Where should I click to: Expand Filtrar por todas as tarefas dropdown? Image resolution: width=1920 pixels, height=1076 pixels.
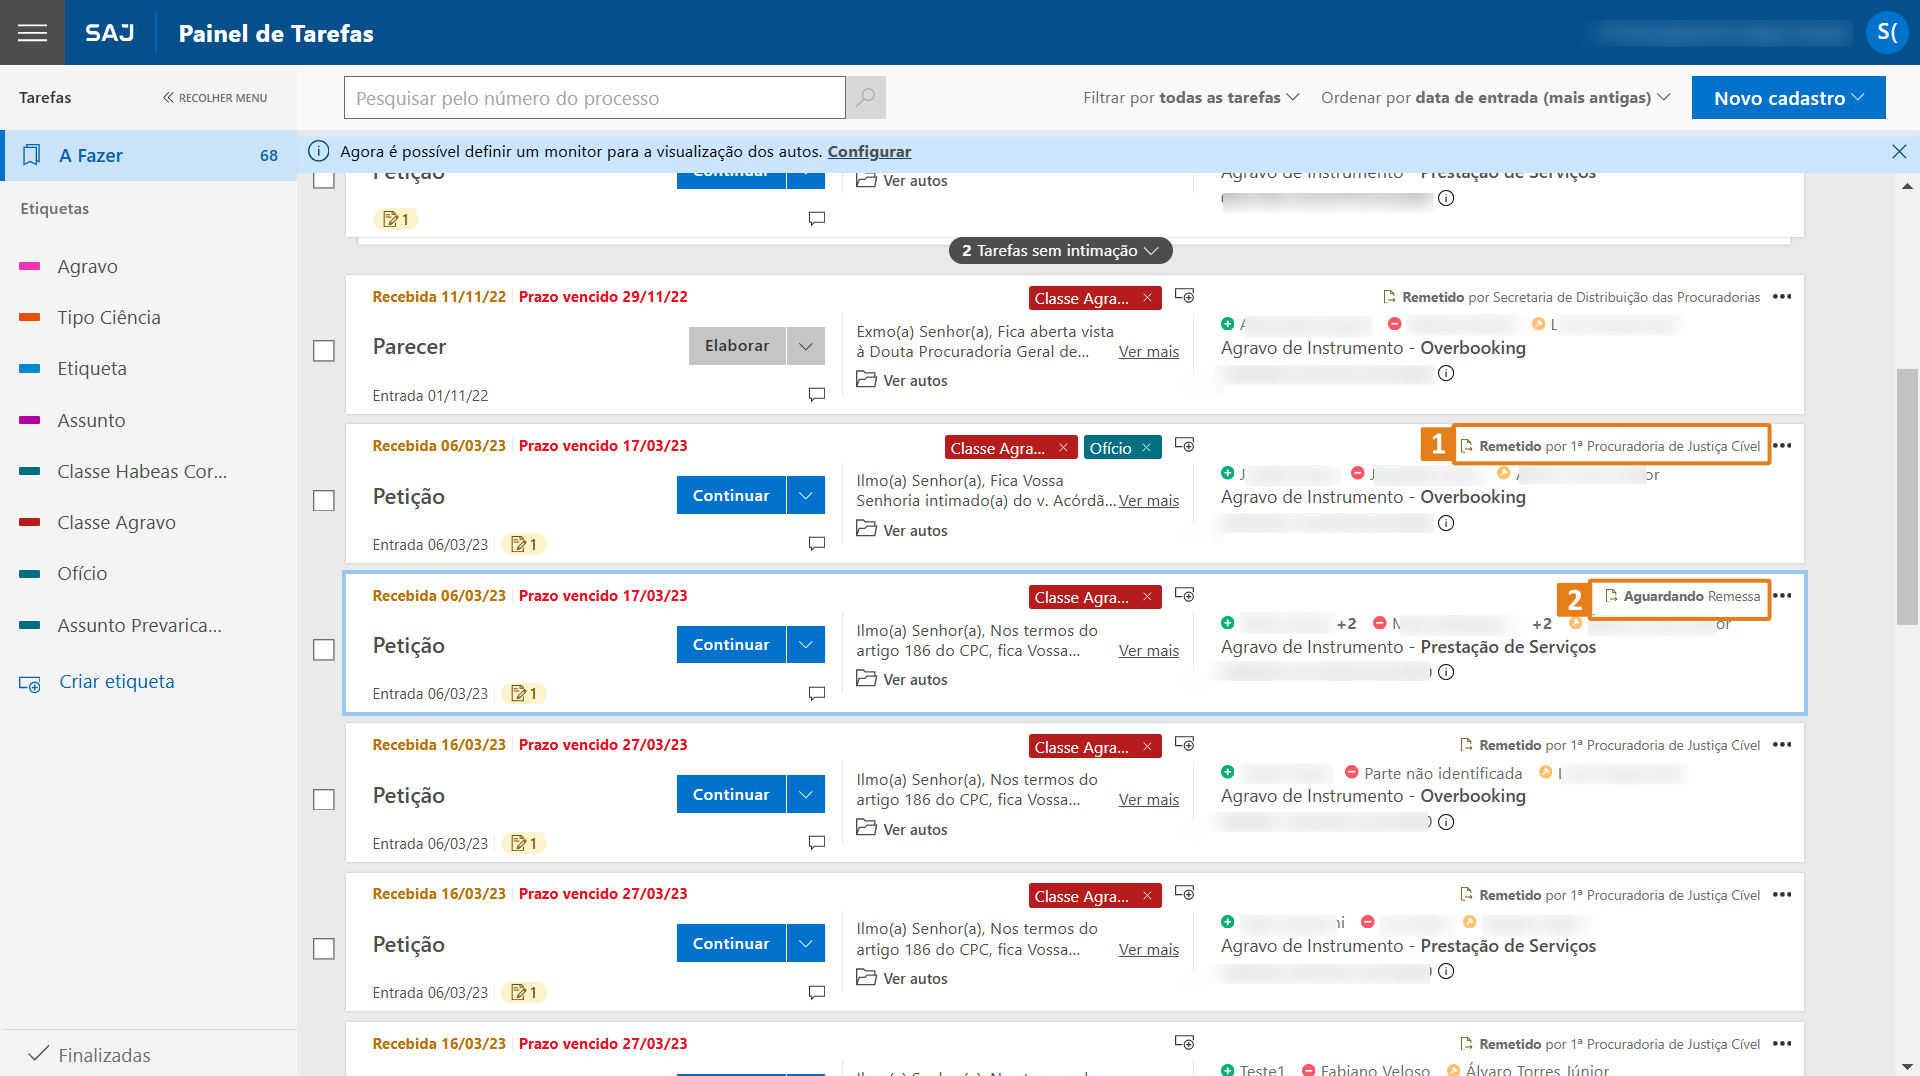(1190, 98)
